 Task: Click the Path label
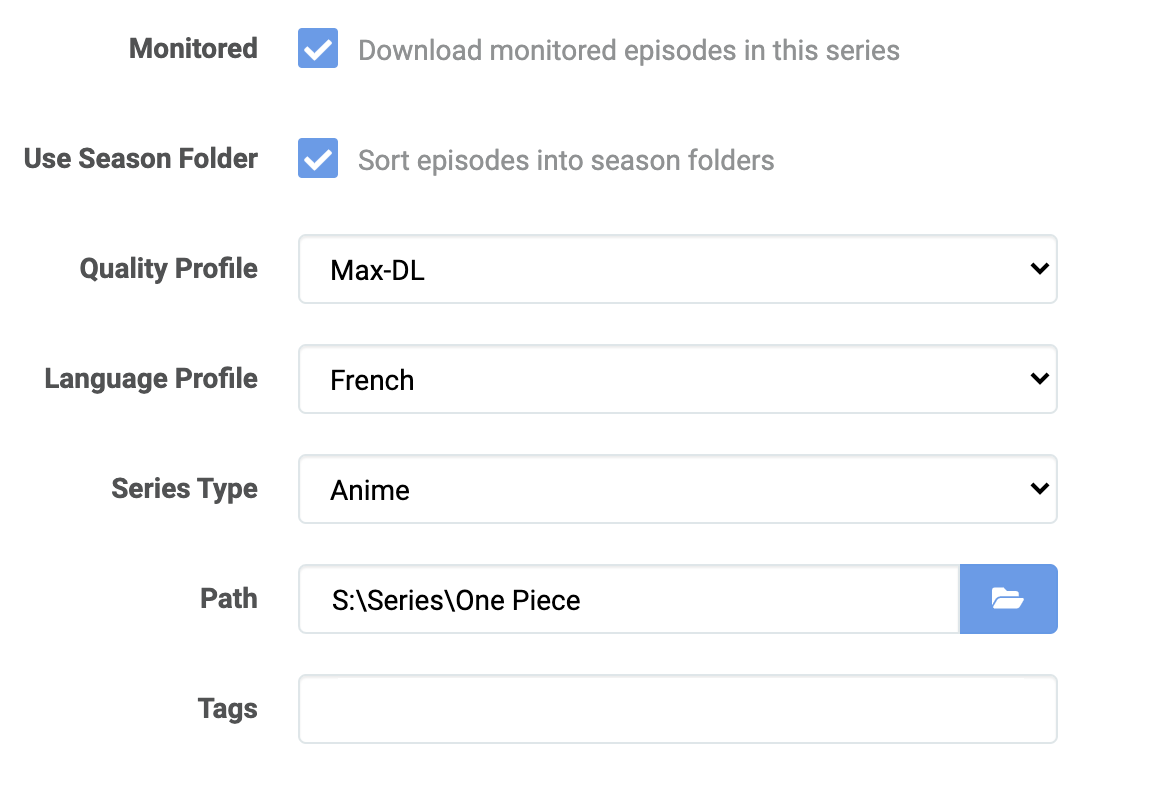229,599
